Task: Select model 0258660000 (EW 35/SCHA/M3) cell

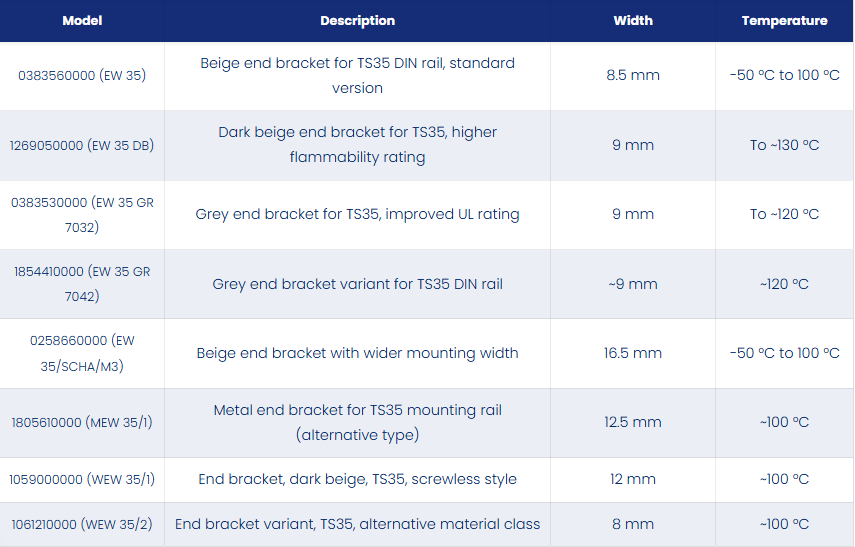Action: (82, 353)
